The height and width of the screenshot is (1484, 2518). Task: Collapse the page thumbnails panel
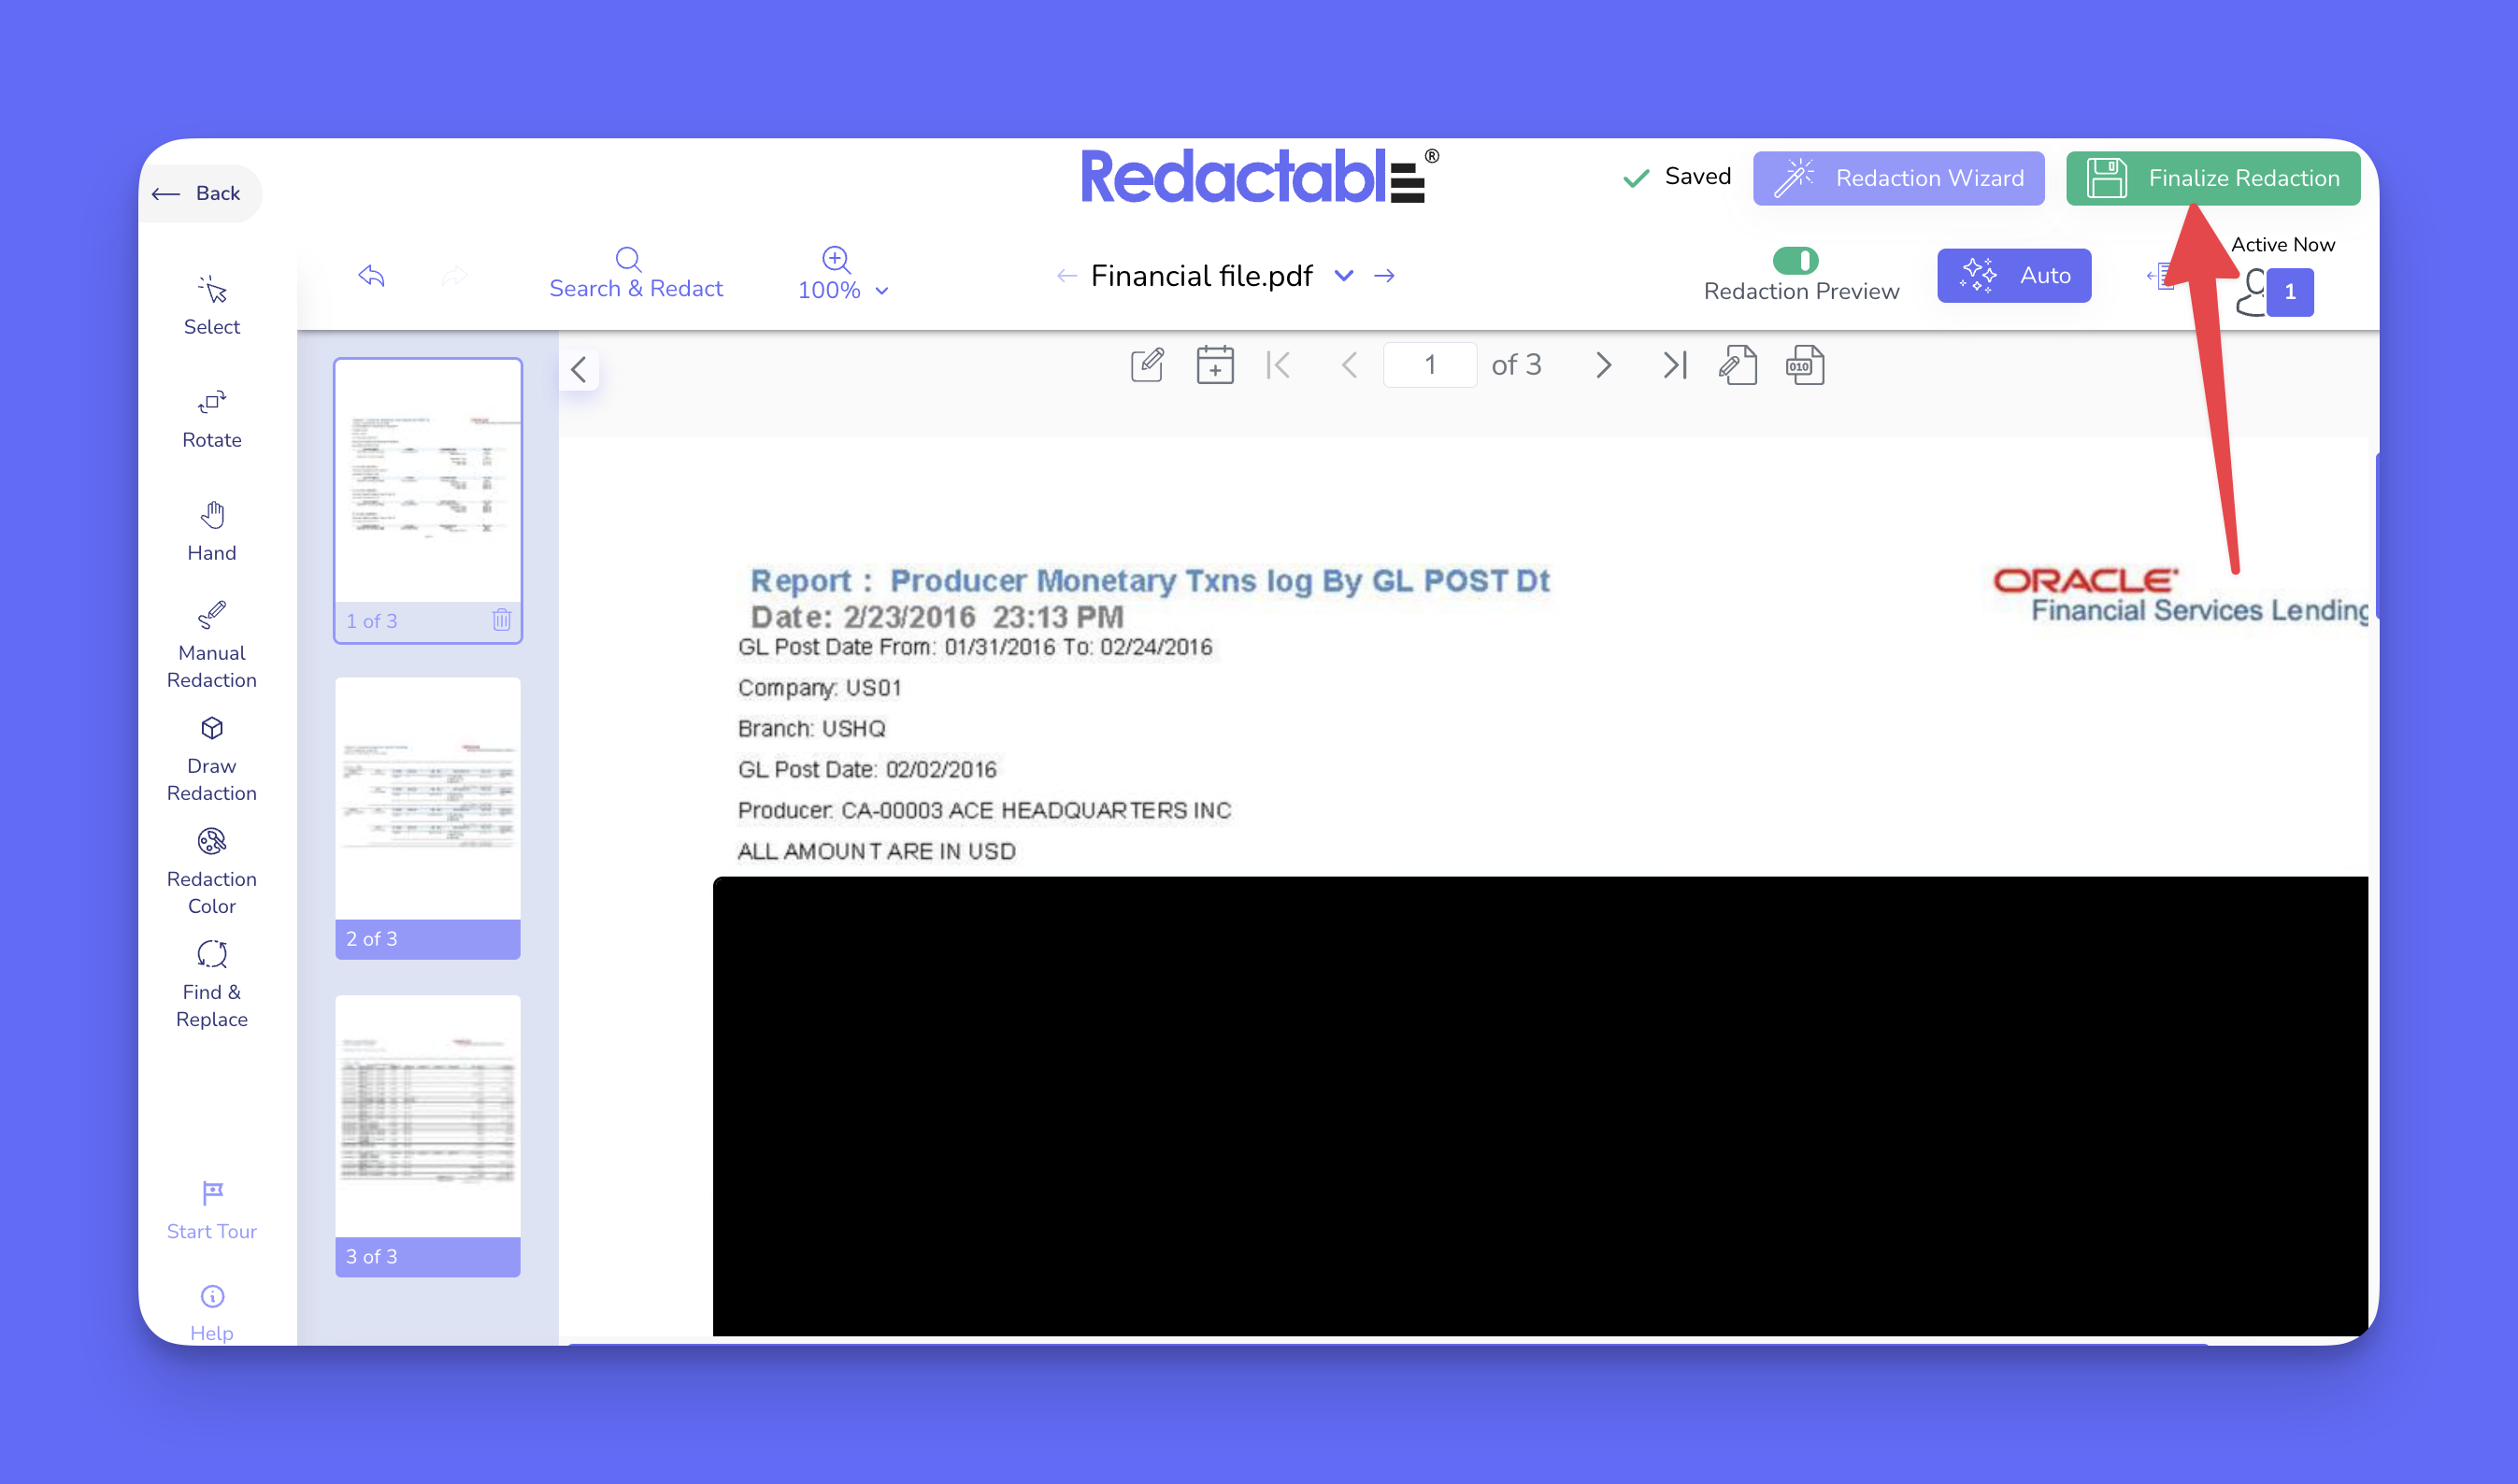click(578, 369)
